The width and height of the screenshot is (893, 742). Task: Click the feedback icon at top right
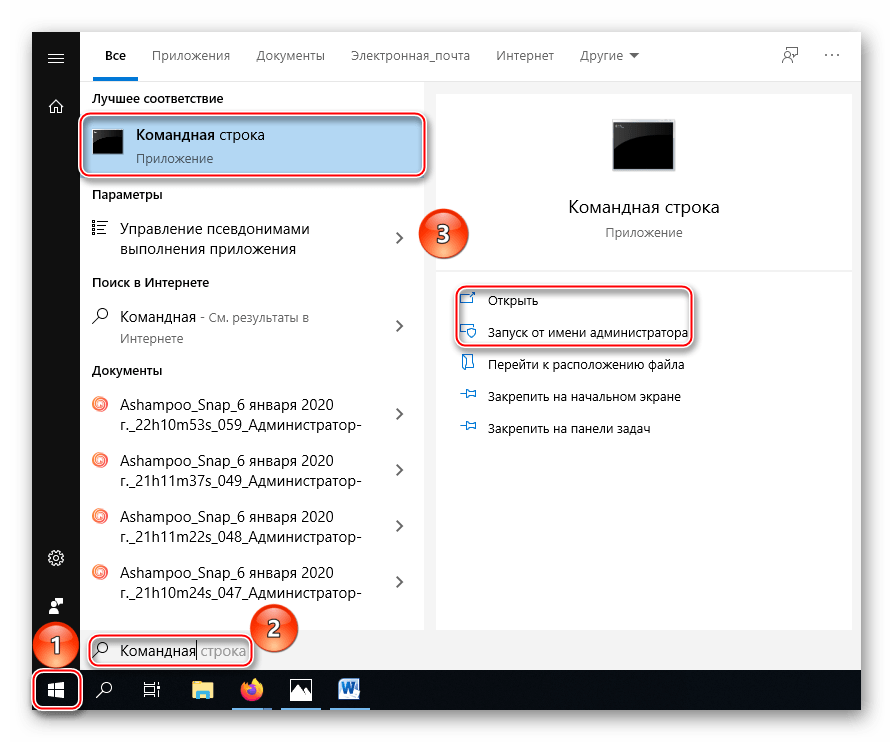[790, 56]
